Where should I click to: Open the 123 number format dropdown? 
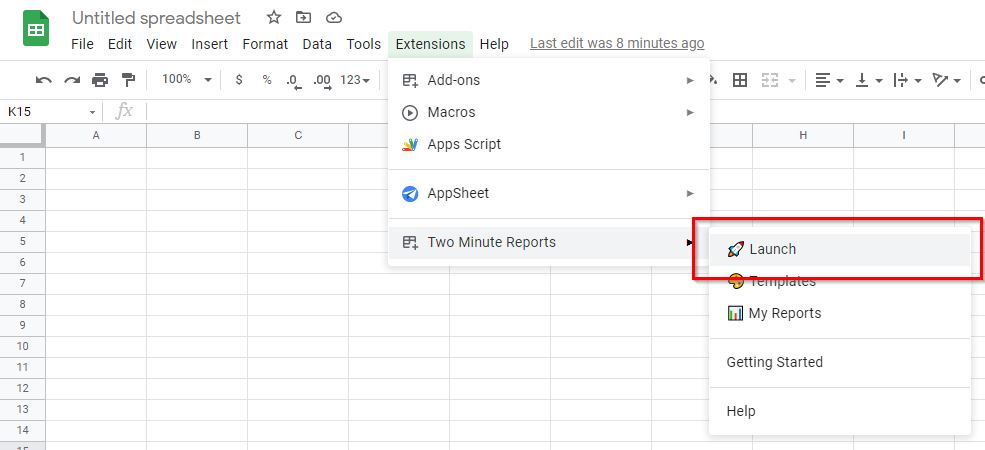[x=355, y=80]
